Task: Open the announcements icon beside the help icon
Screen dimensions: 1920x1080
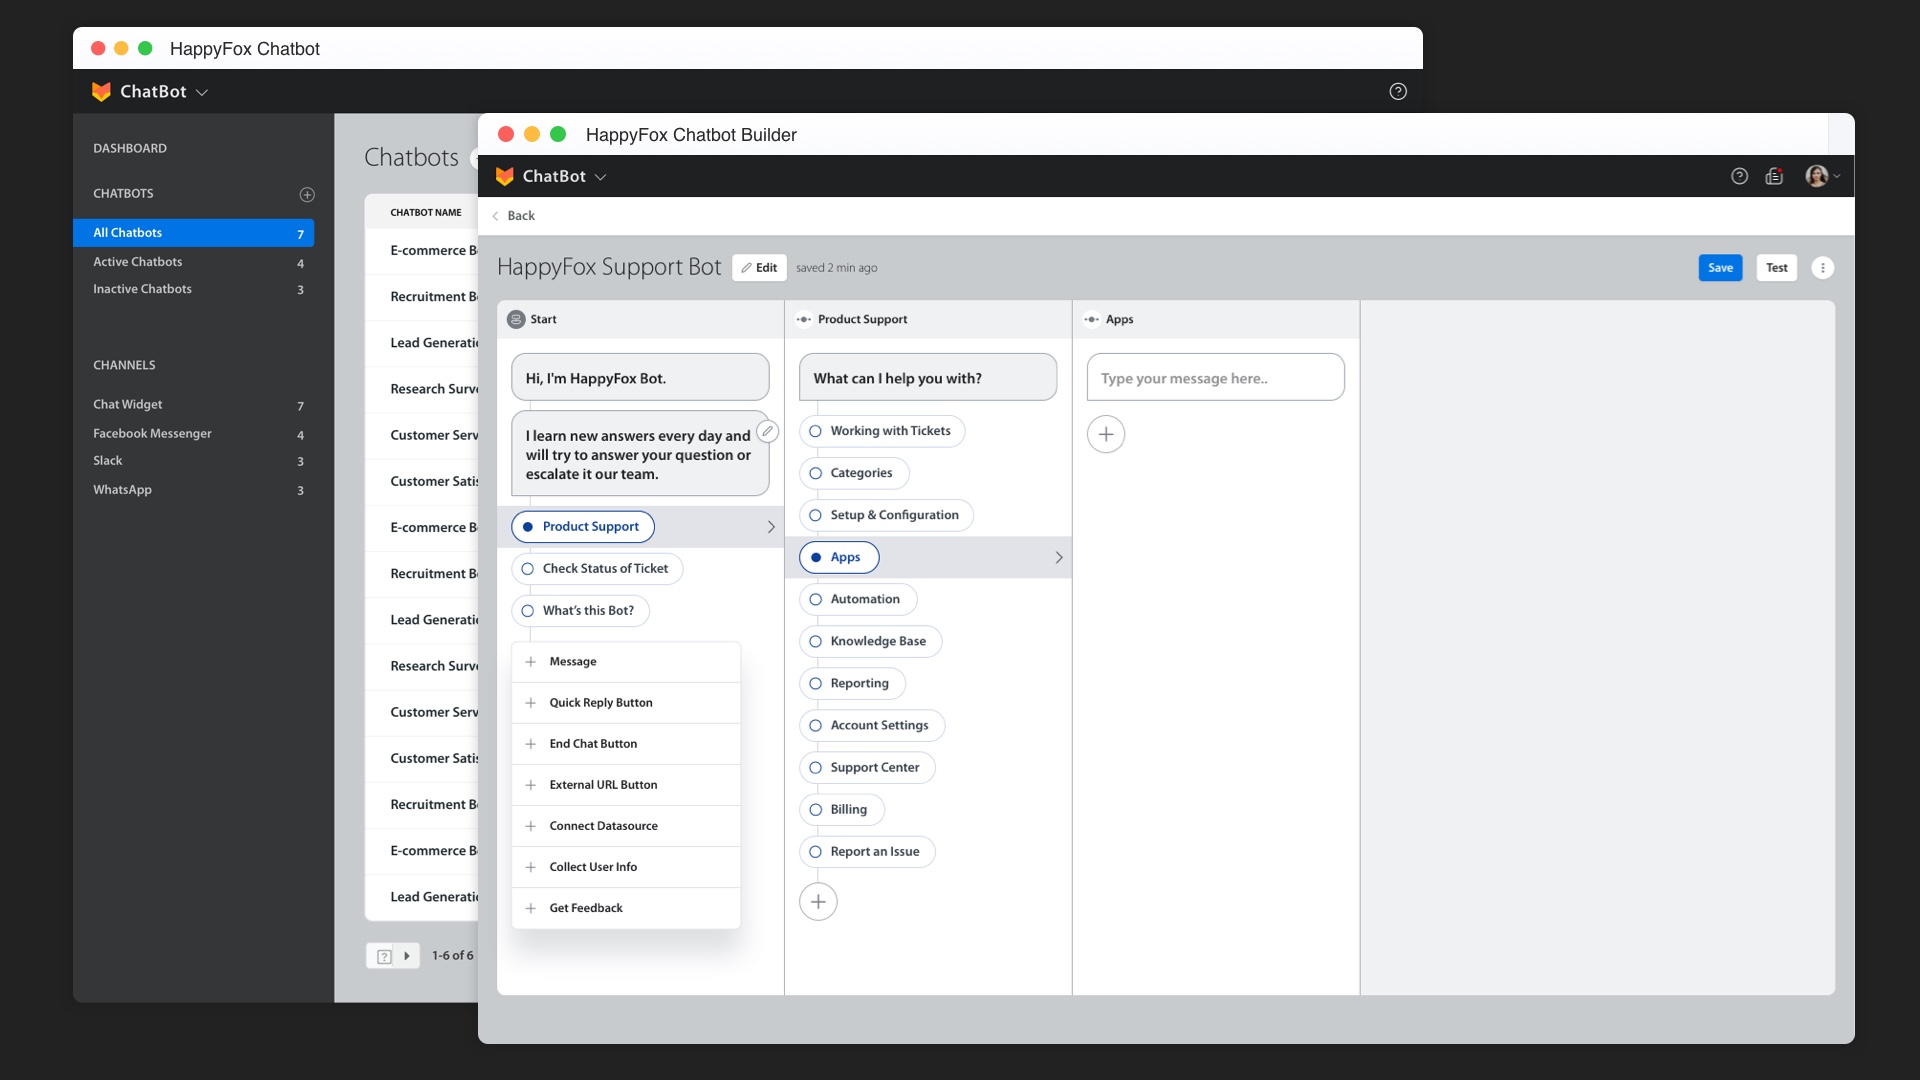Action: [1774, 176]
